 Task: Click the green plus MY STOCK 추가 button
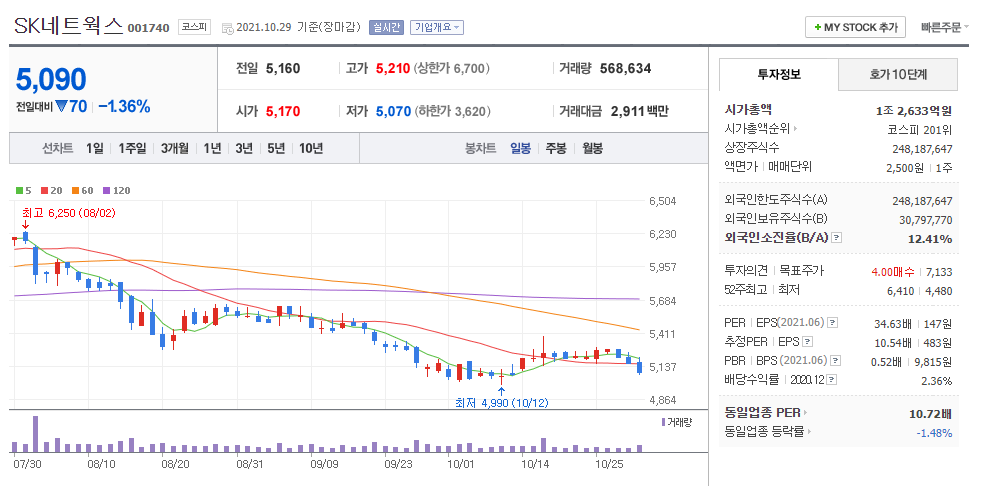(855, 28)
